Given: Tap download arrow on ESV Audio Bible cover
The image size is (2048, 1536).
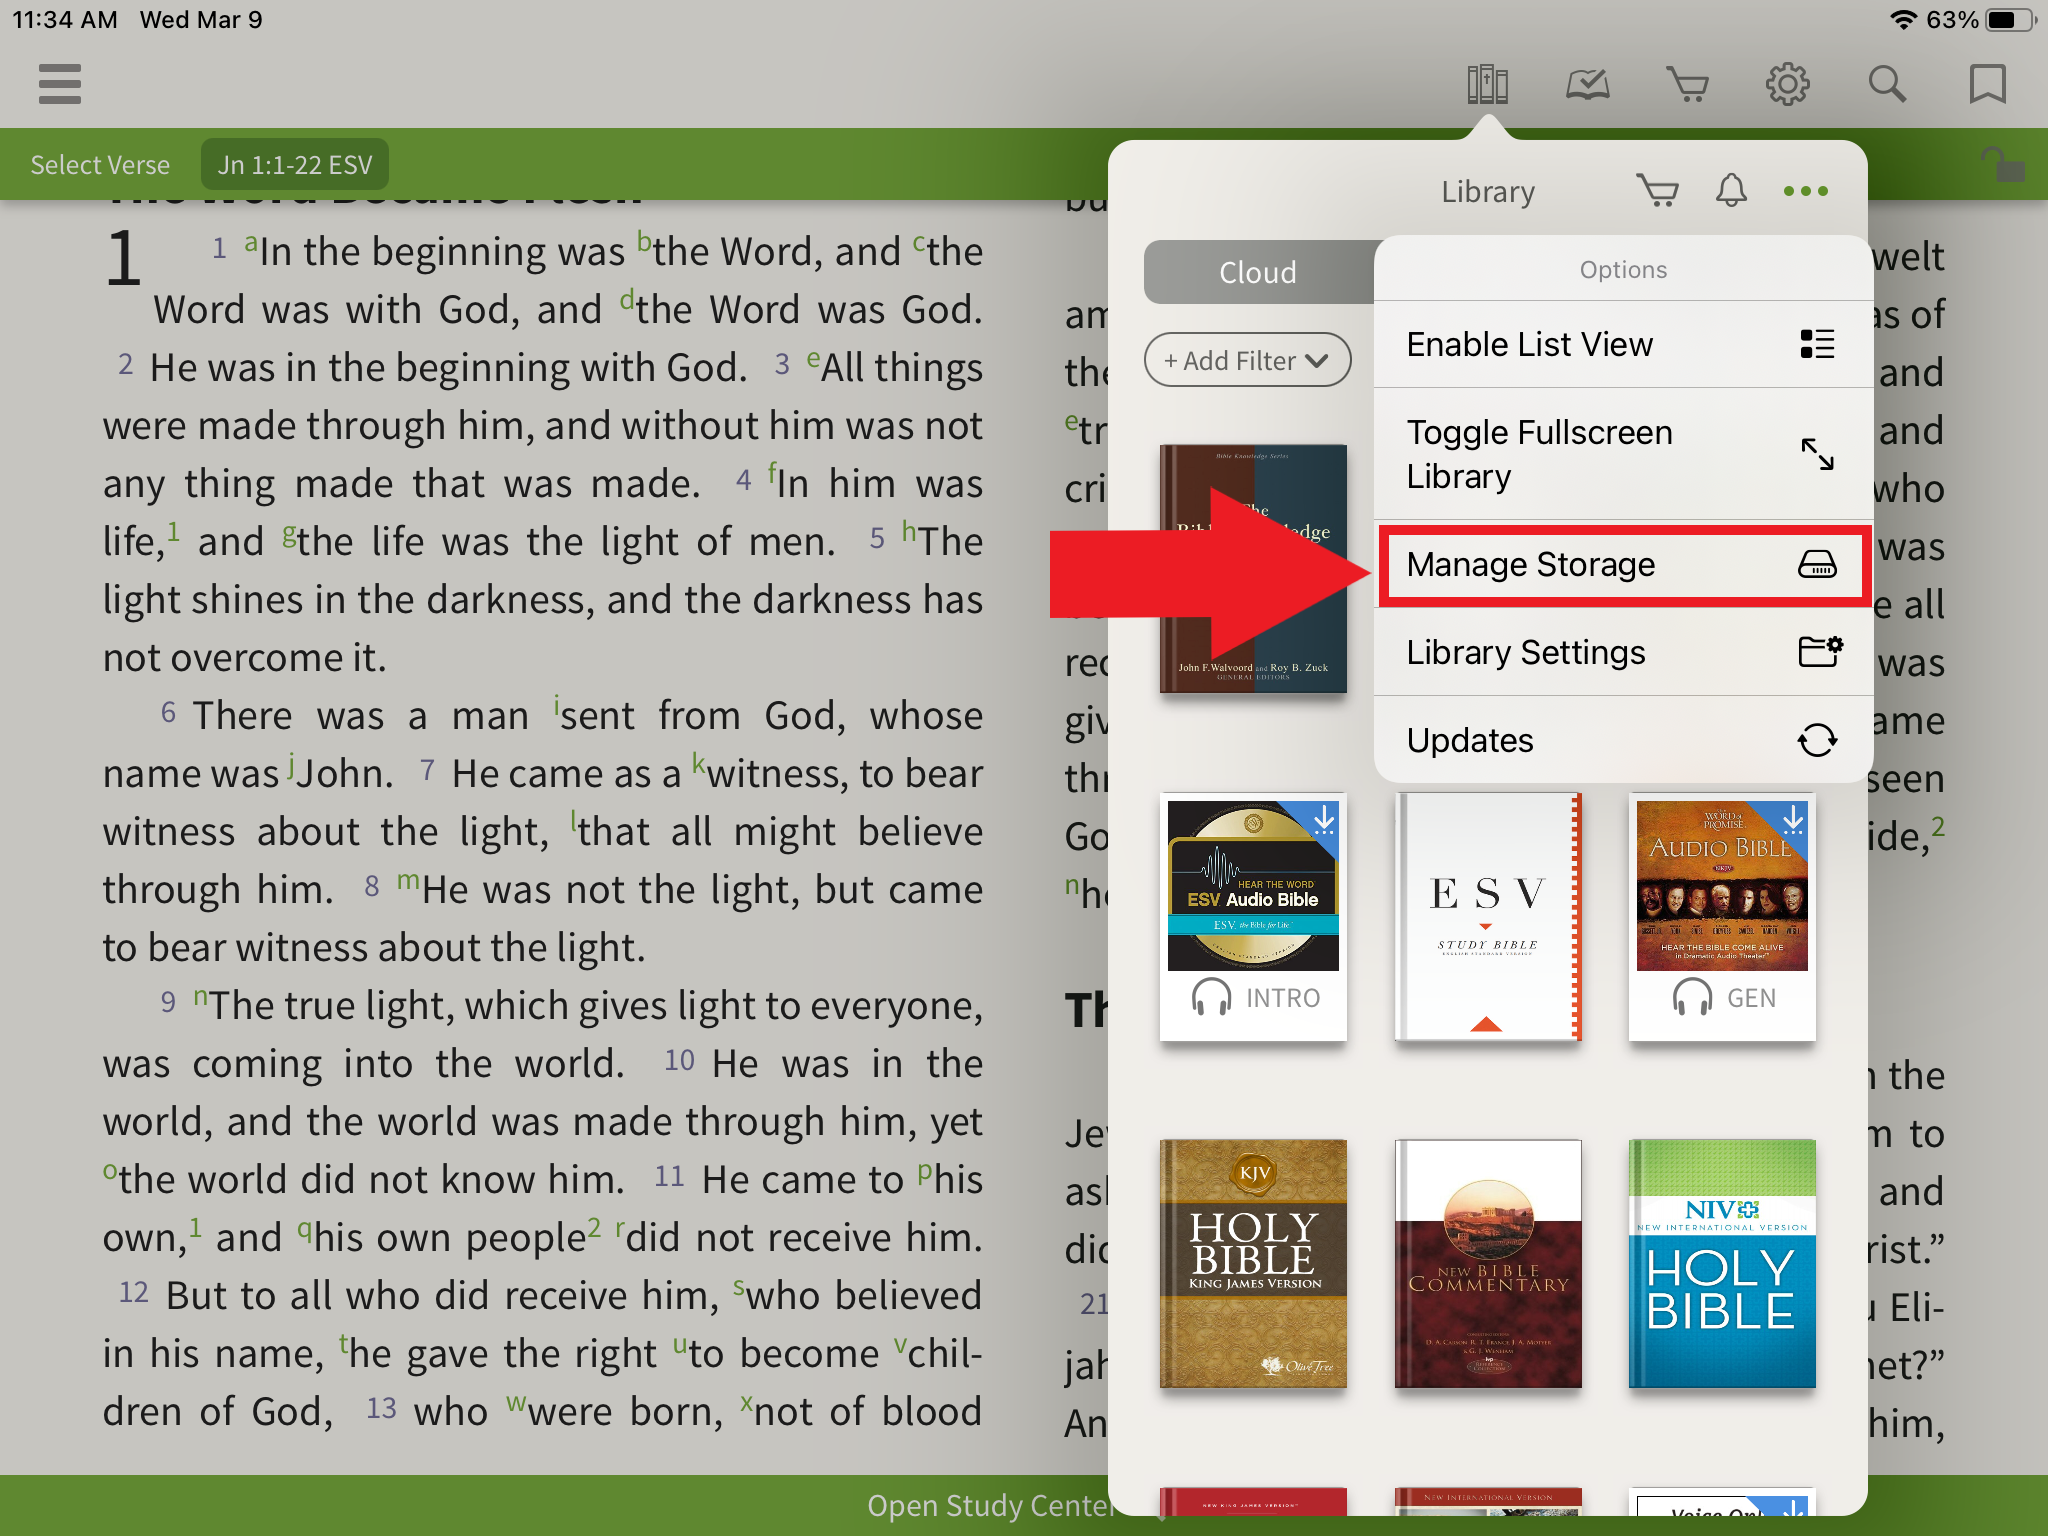Looking at the screenshot, I should (x=1323, y=820).
